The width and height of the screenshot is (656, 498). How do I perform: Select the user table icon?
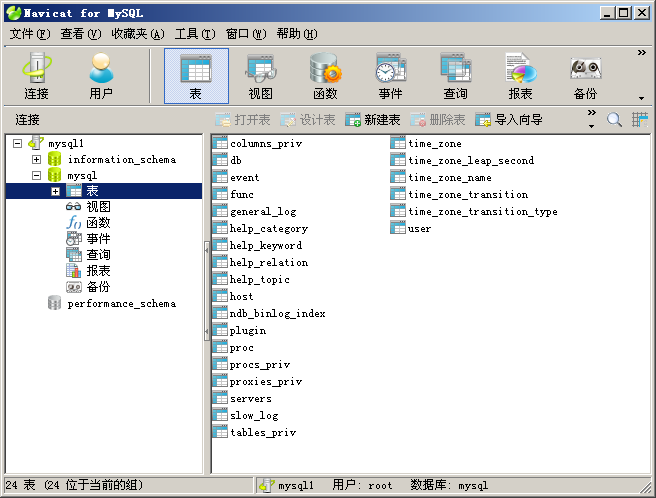click(x=398, y=228)
